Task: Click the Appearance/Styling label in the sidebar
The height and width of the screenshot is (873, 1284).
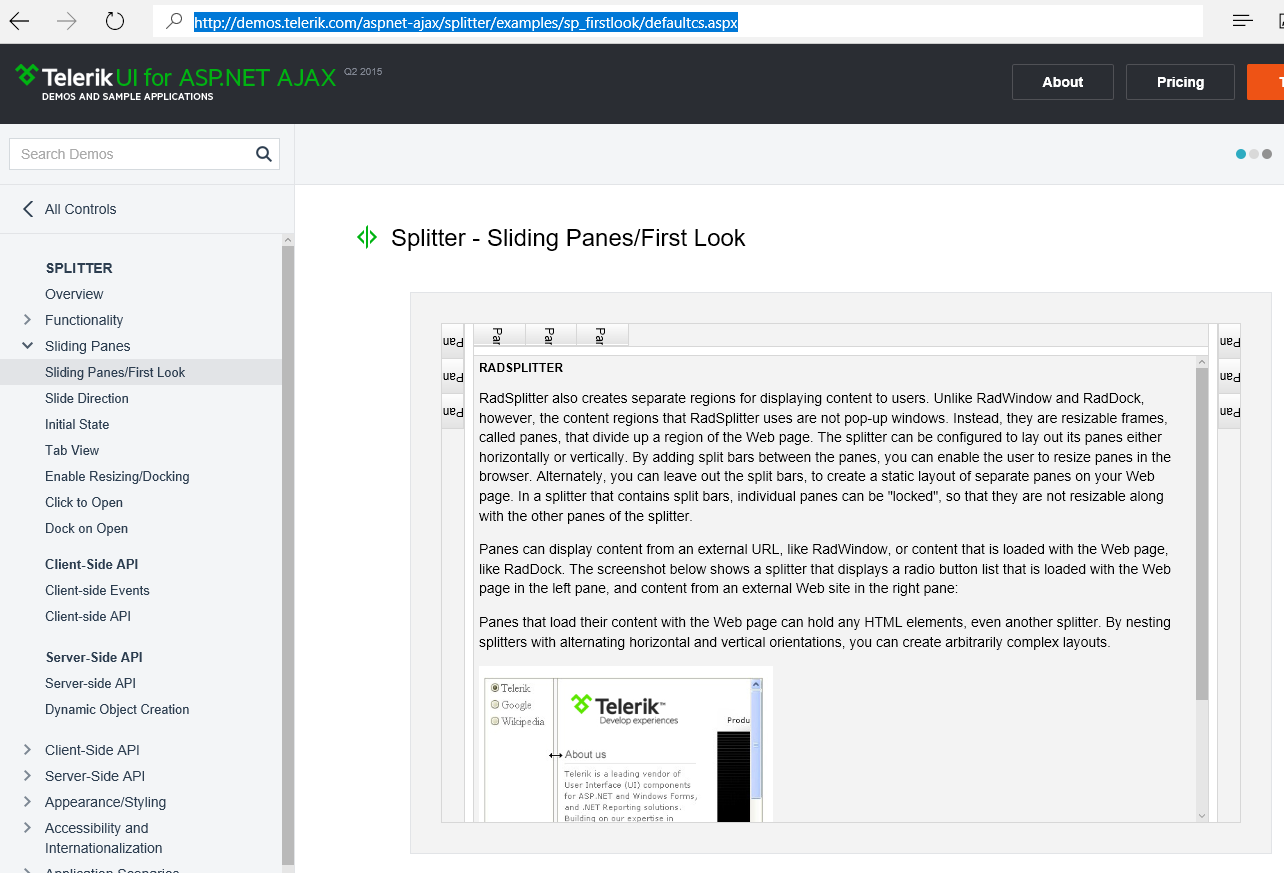Action: (105, 802)
